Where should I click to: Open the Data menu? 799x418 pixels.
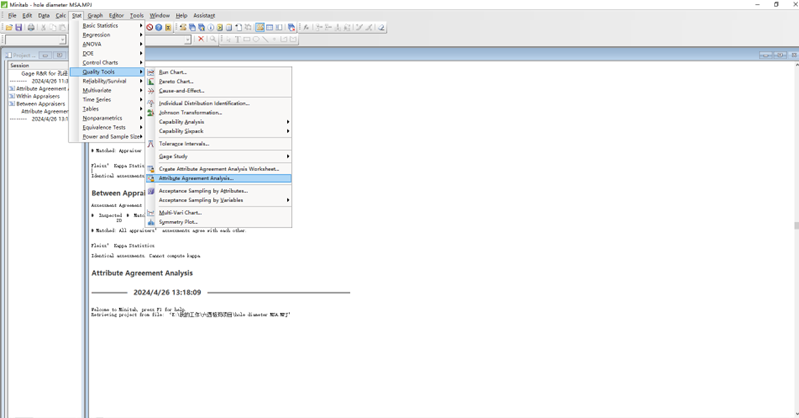pos(44,15)
